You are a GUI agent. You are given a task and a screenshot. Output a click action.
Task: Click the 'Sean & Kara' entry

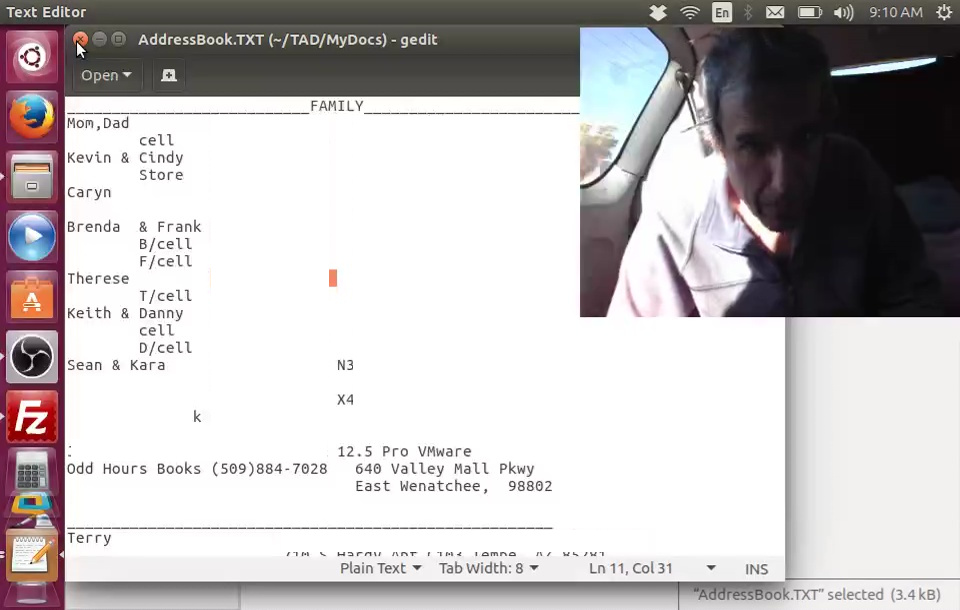point(116,365)
